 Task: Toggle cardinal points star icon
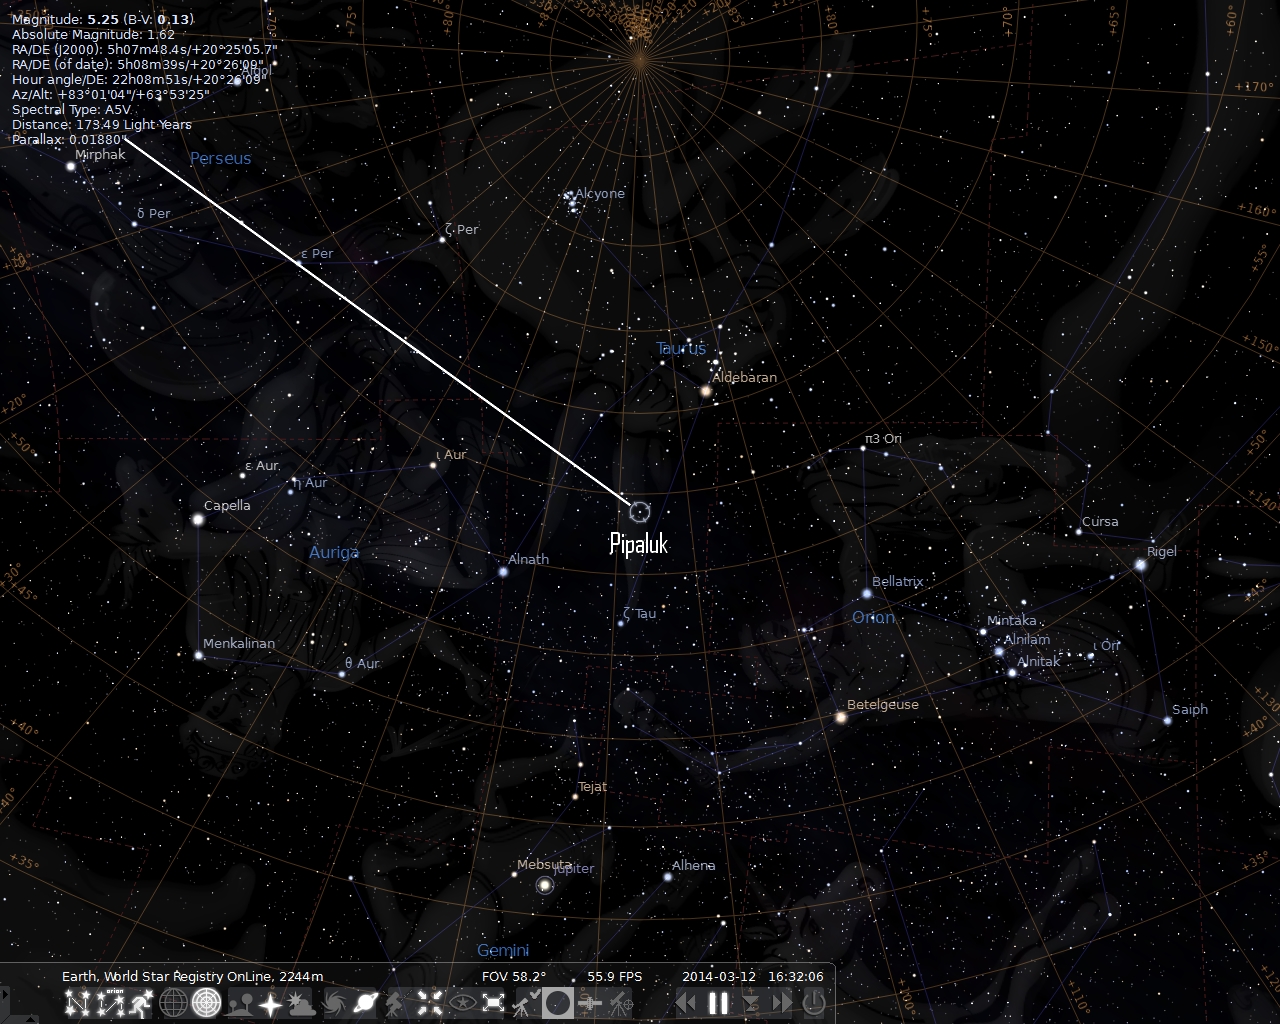[270, 1002]
